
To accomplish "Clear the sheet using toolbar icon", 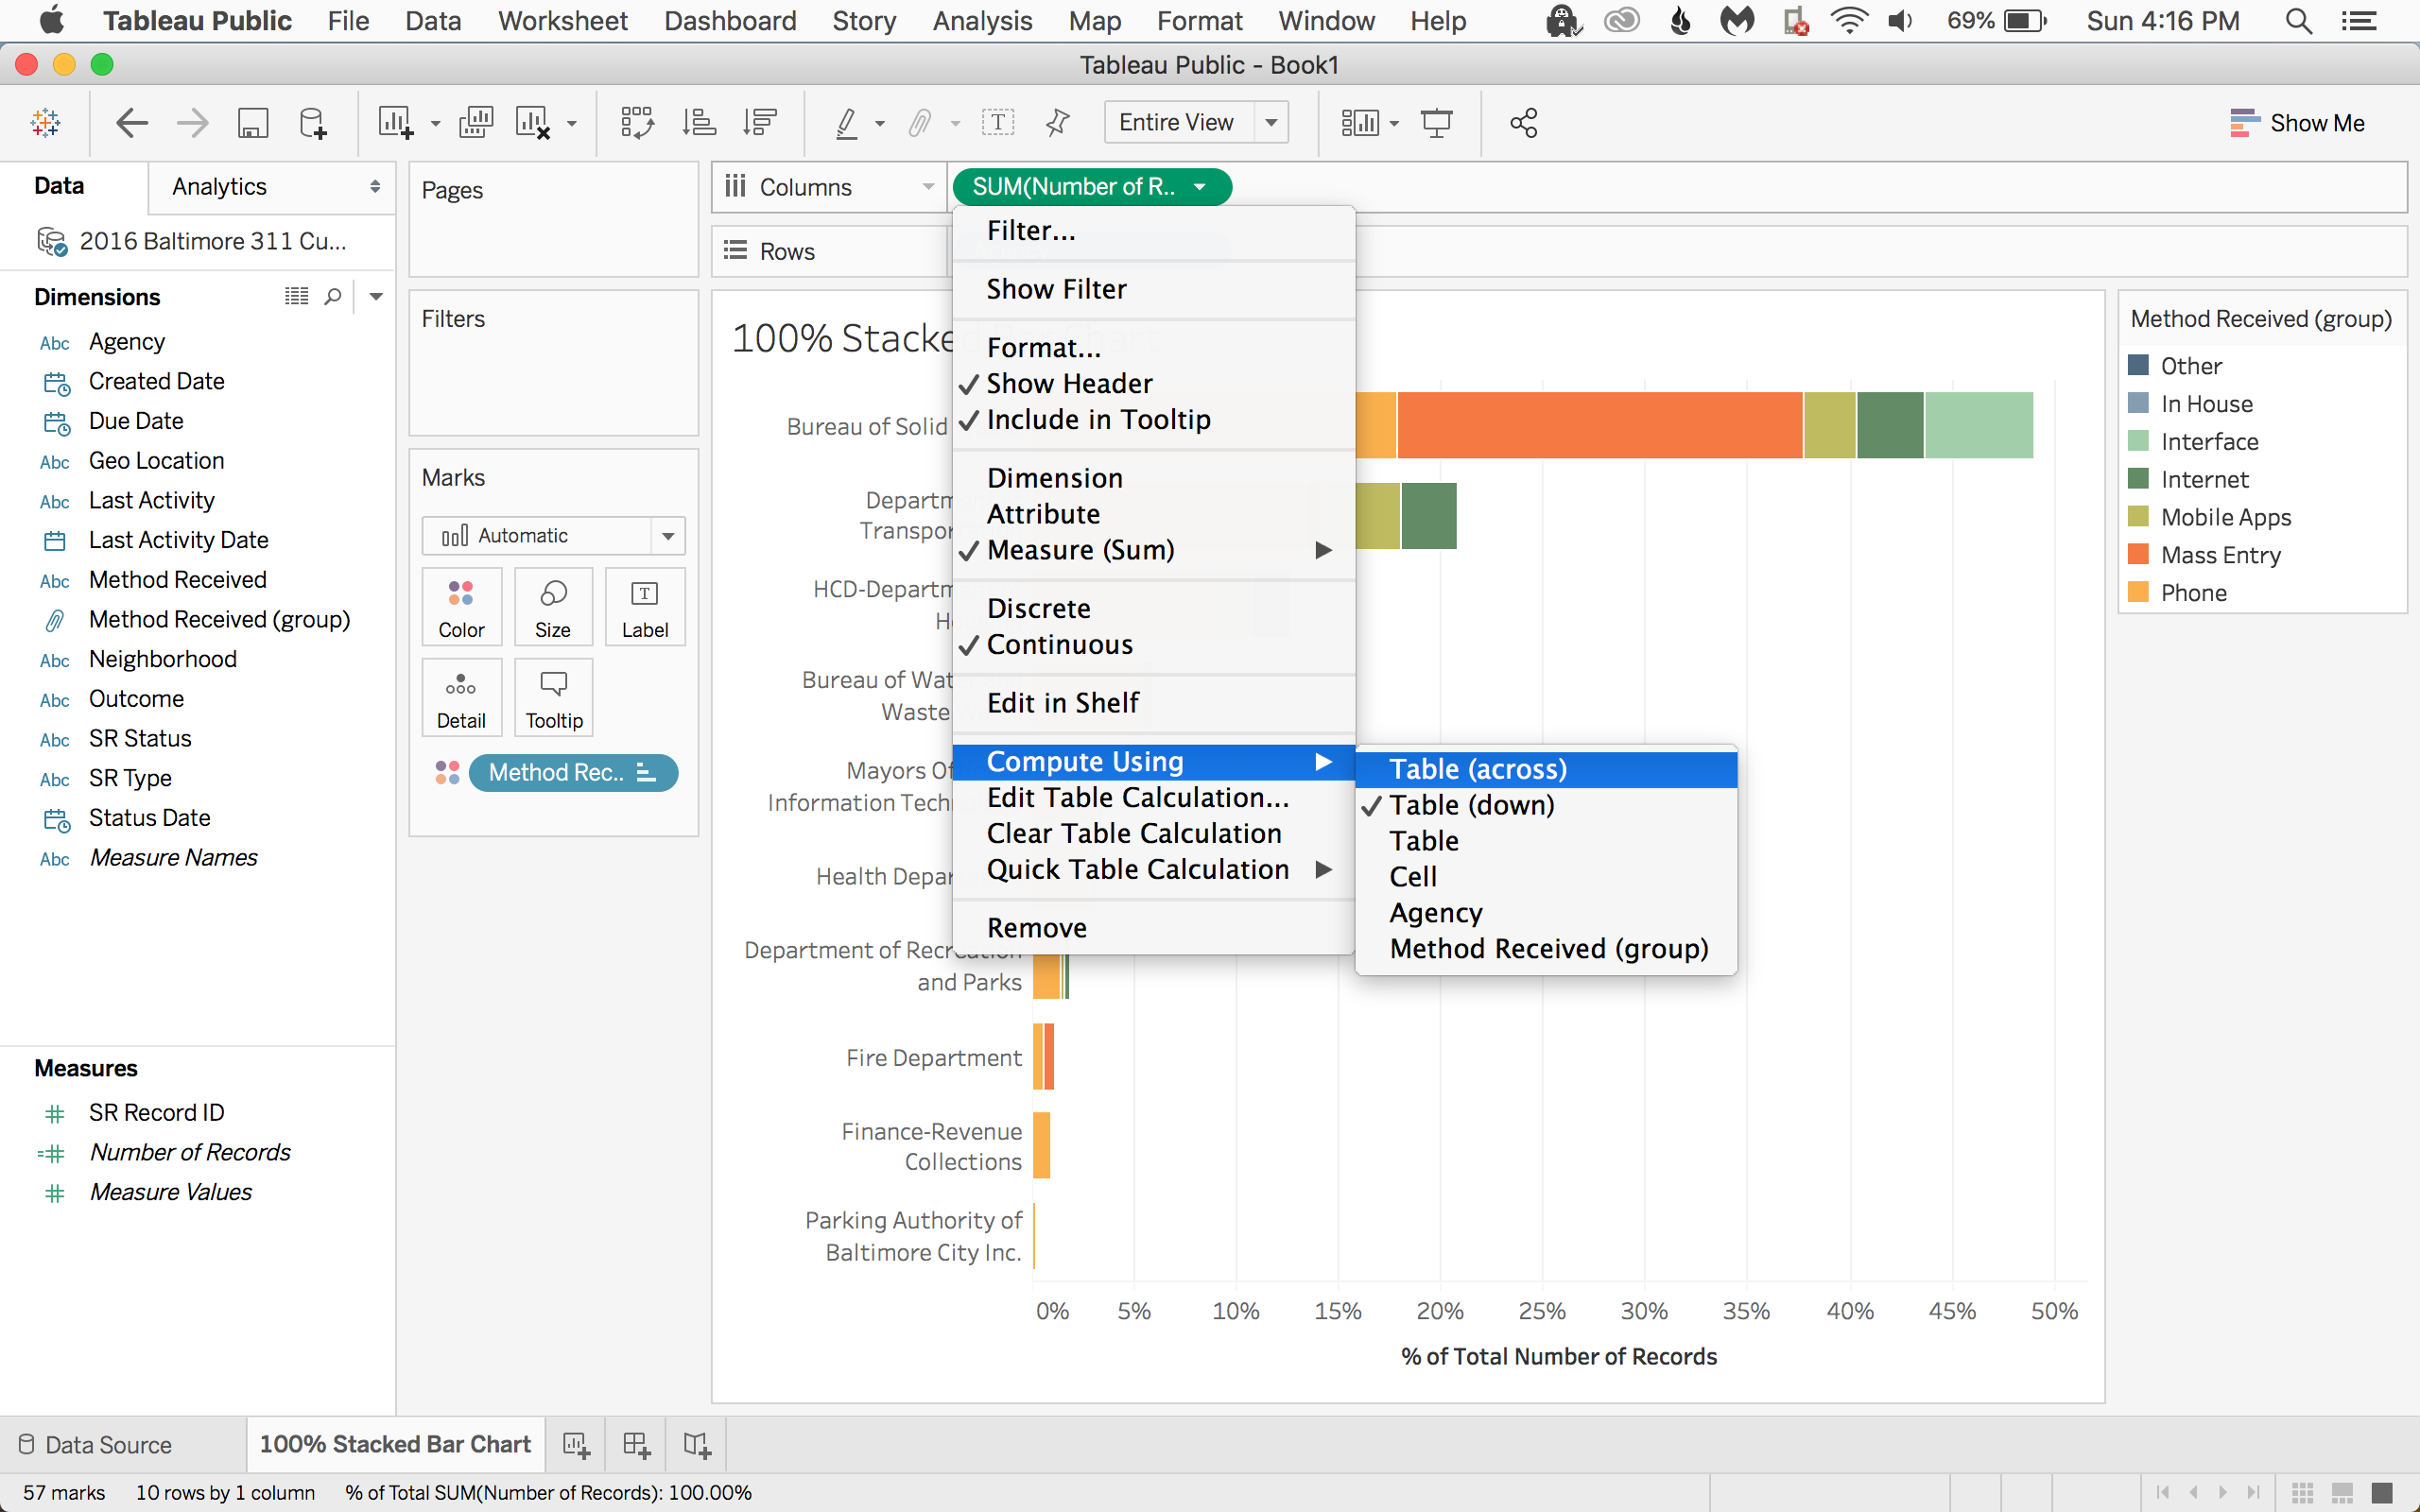I will (x=533, y=123).
